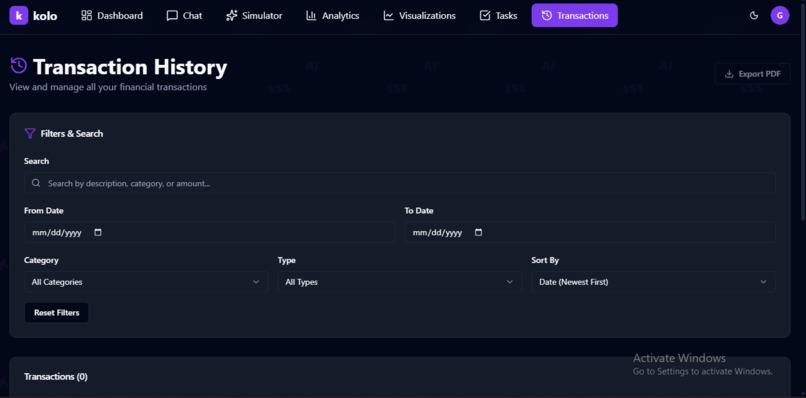806x398 pixels.
Task: Focus the transaction search field
Action: coord(400,183)
